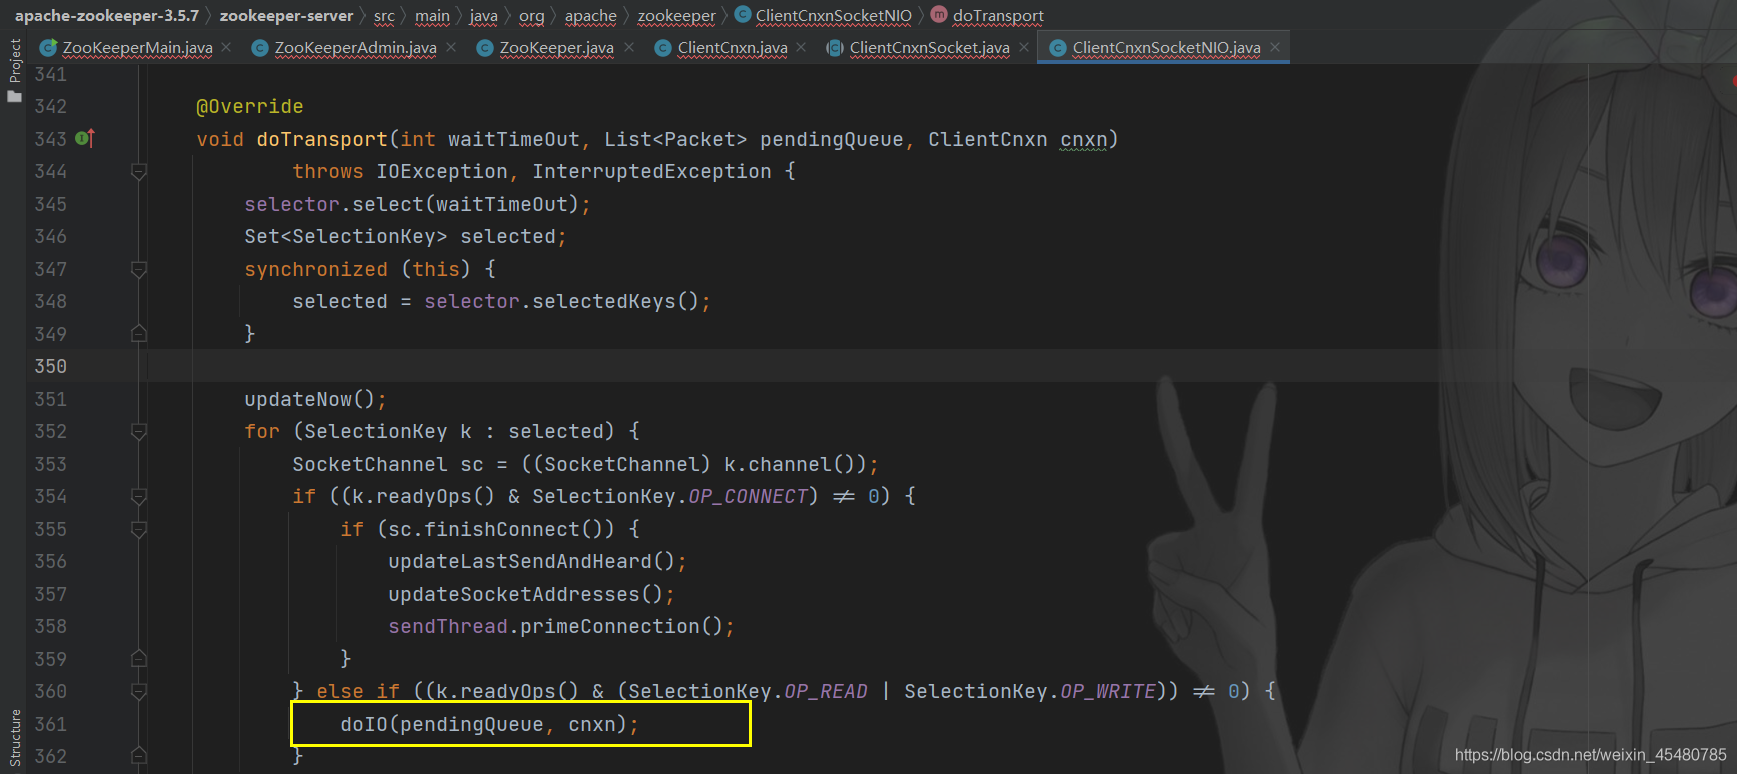
Task: Click the apache breadcrumb item
Action: [590, 15]
